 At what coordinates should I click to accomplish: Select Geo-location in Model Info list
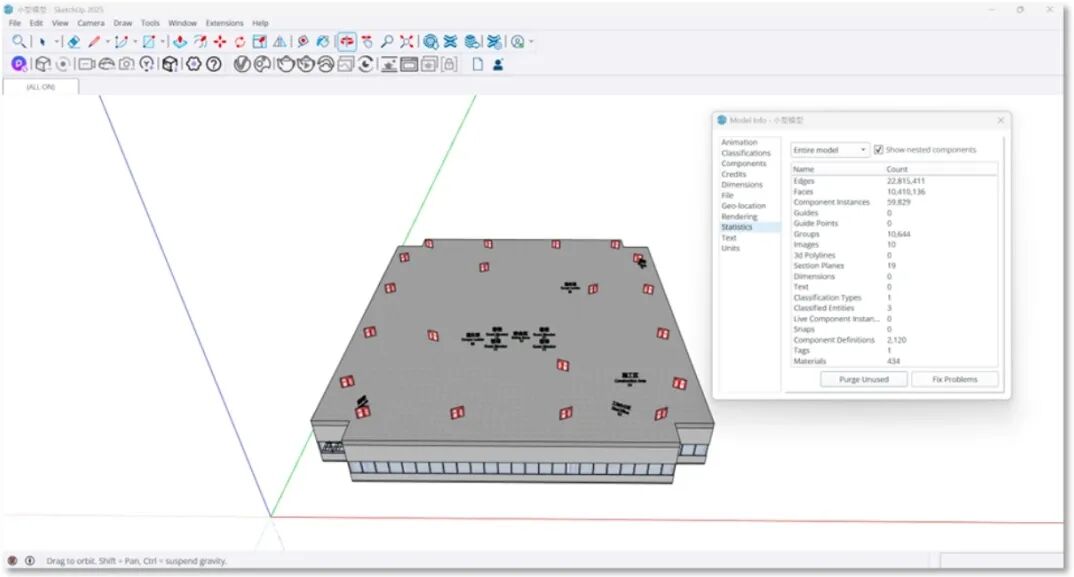click(743, 206)
